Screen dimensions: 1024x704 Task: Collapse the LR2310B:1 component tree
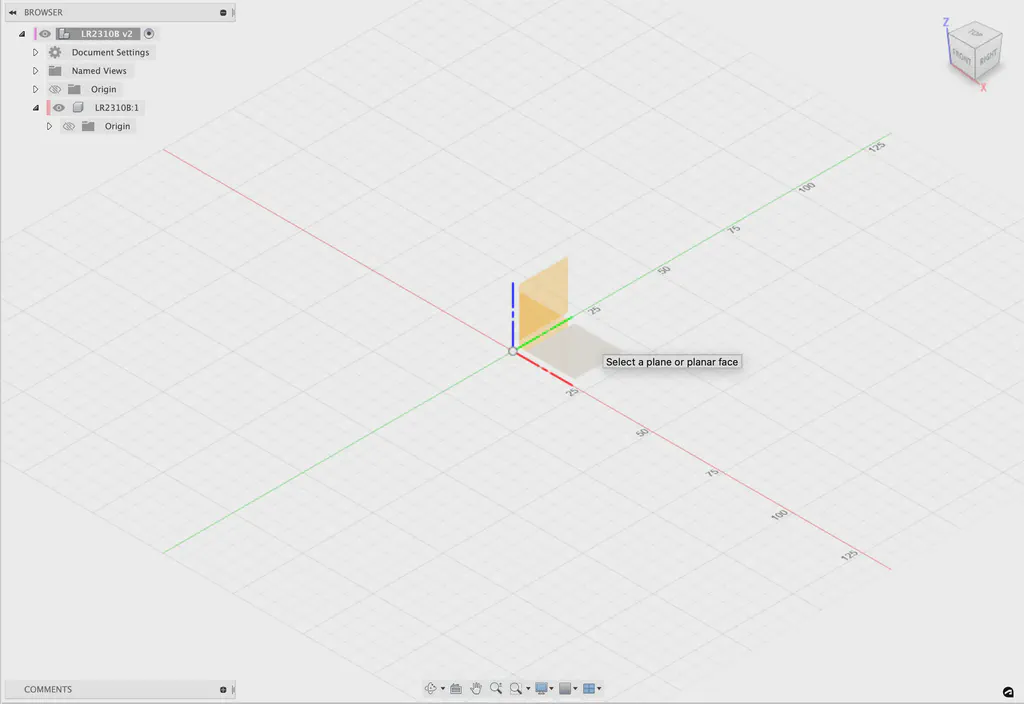[36, 108]
